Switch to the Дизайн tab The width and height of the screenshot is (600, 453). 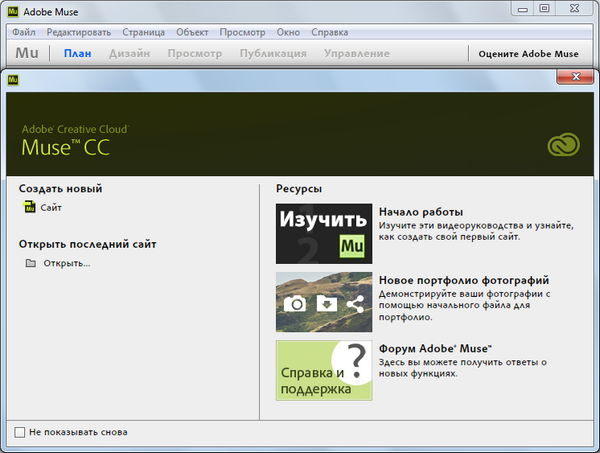click(130, 53)
